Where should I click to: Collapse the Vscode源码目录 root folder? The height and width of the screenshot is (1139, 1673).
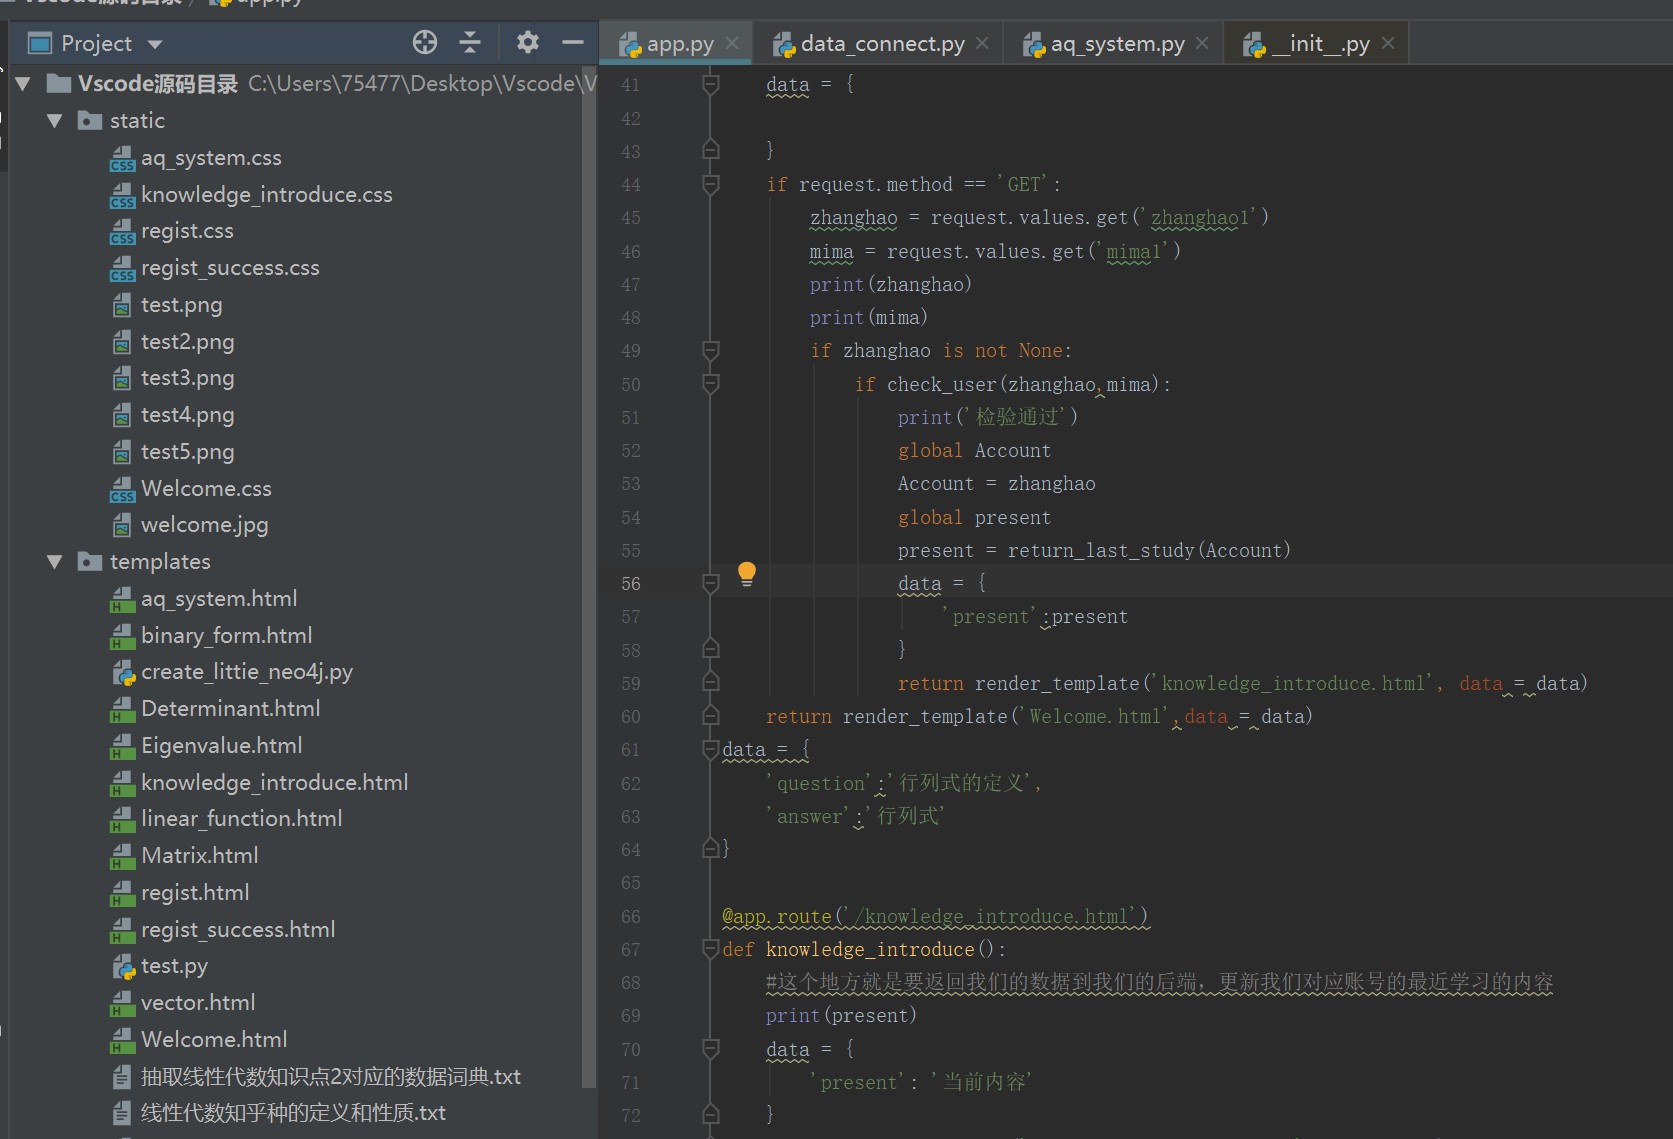coord(23,83)
